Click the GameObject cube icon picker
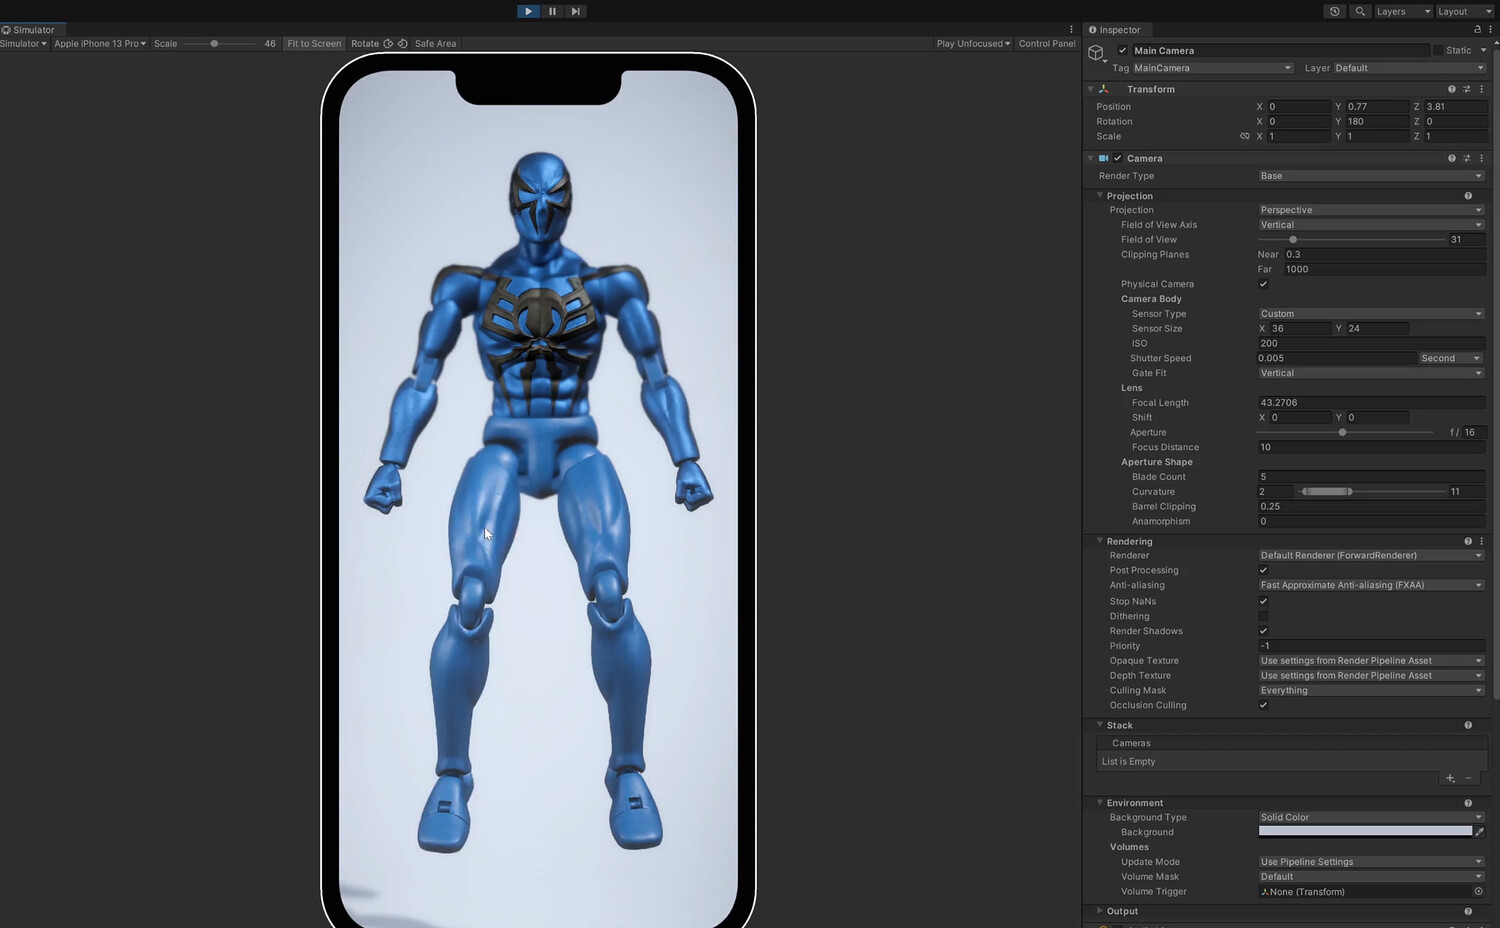 tap(1096, 53)
